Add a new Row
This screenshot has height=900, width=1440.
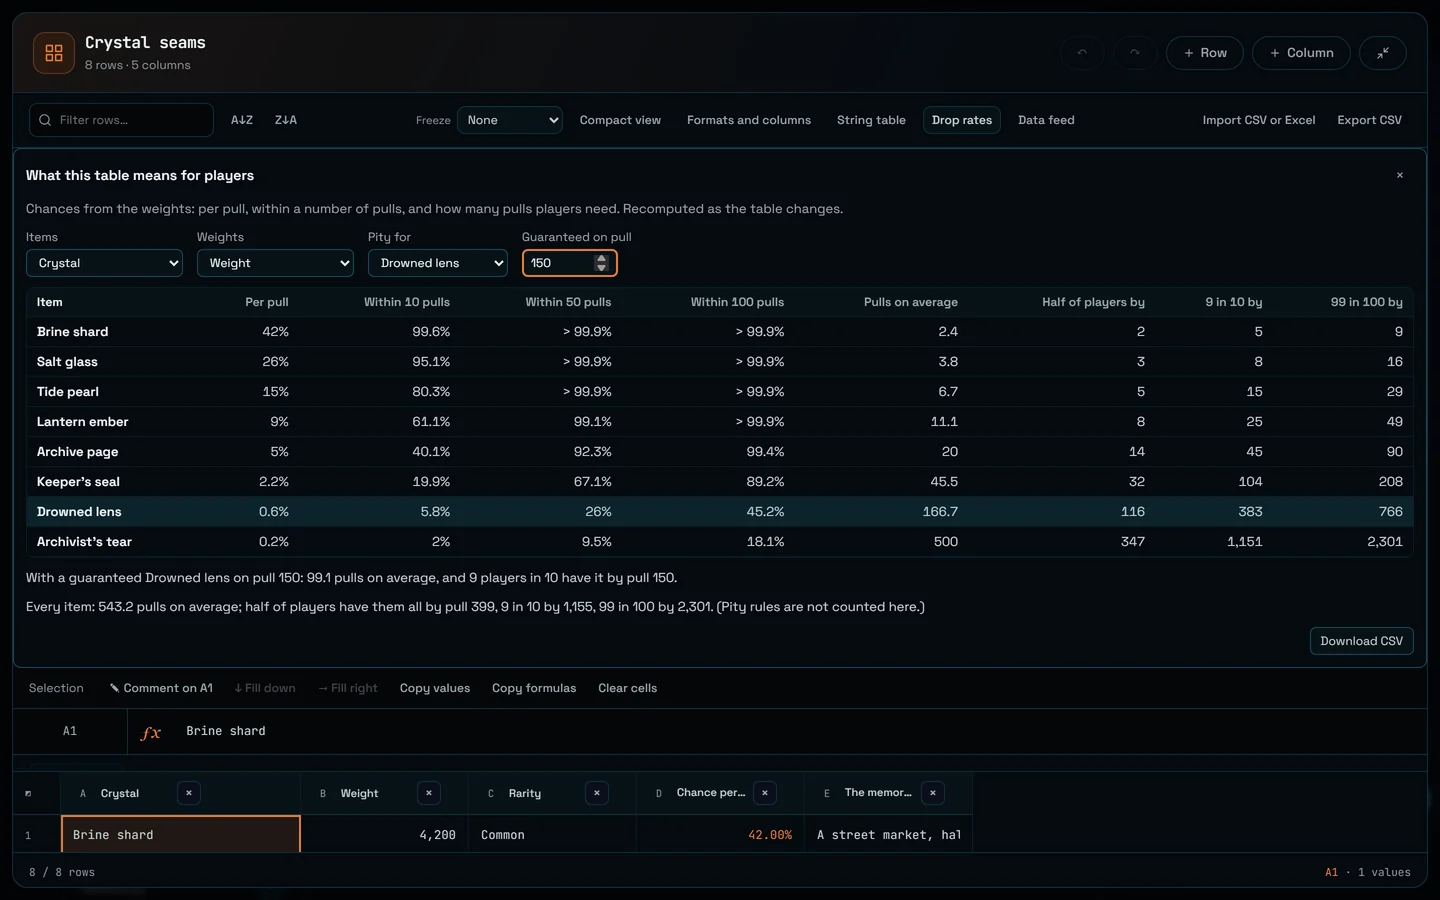pos(1205,53)
